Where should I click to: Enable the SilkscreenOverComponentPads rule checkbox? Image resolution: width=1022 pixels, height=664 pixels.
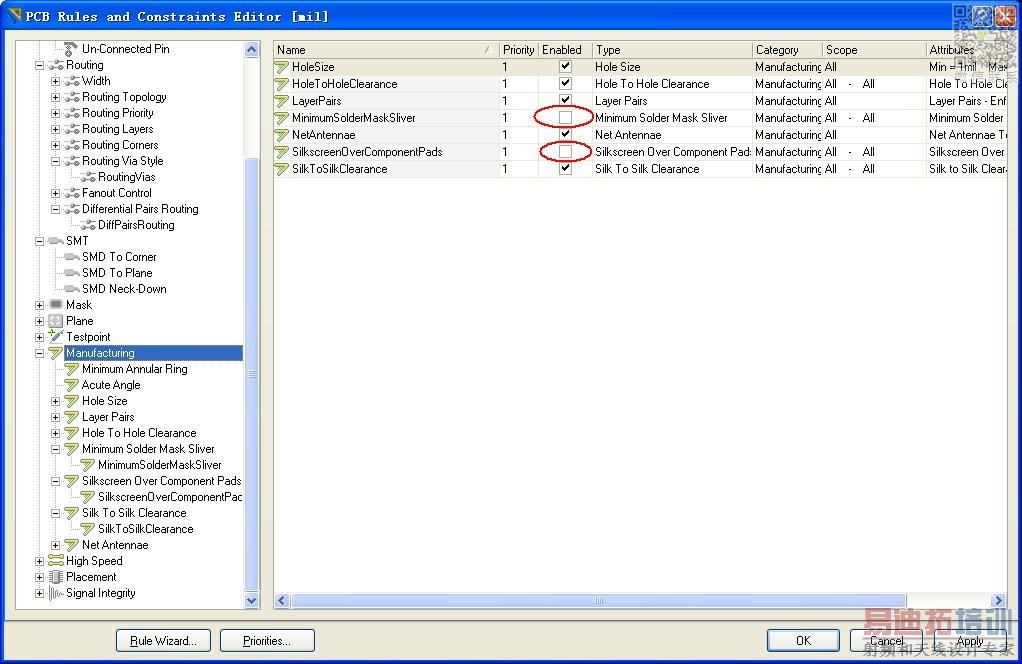pos(565,151)
